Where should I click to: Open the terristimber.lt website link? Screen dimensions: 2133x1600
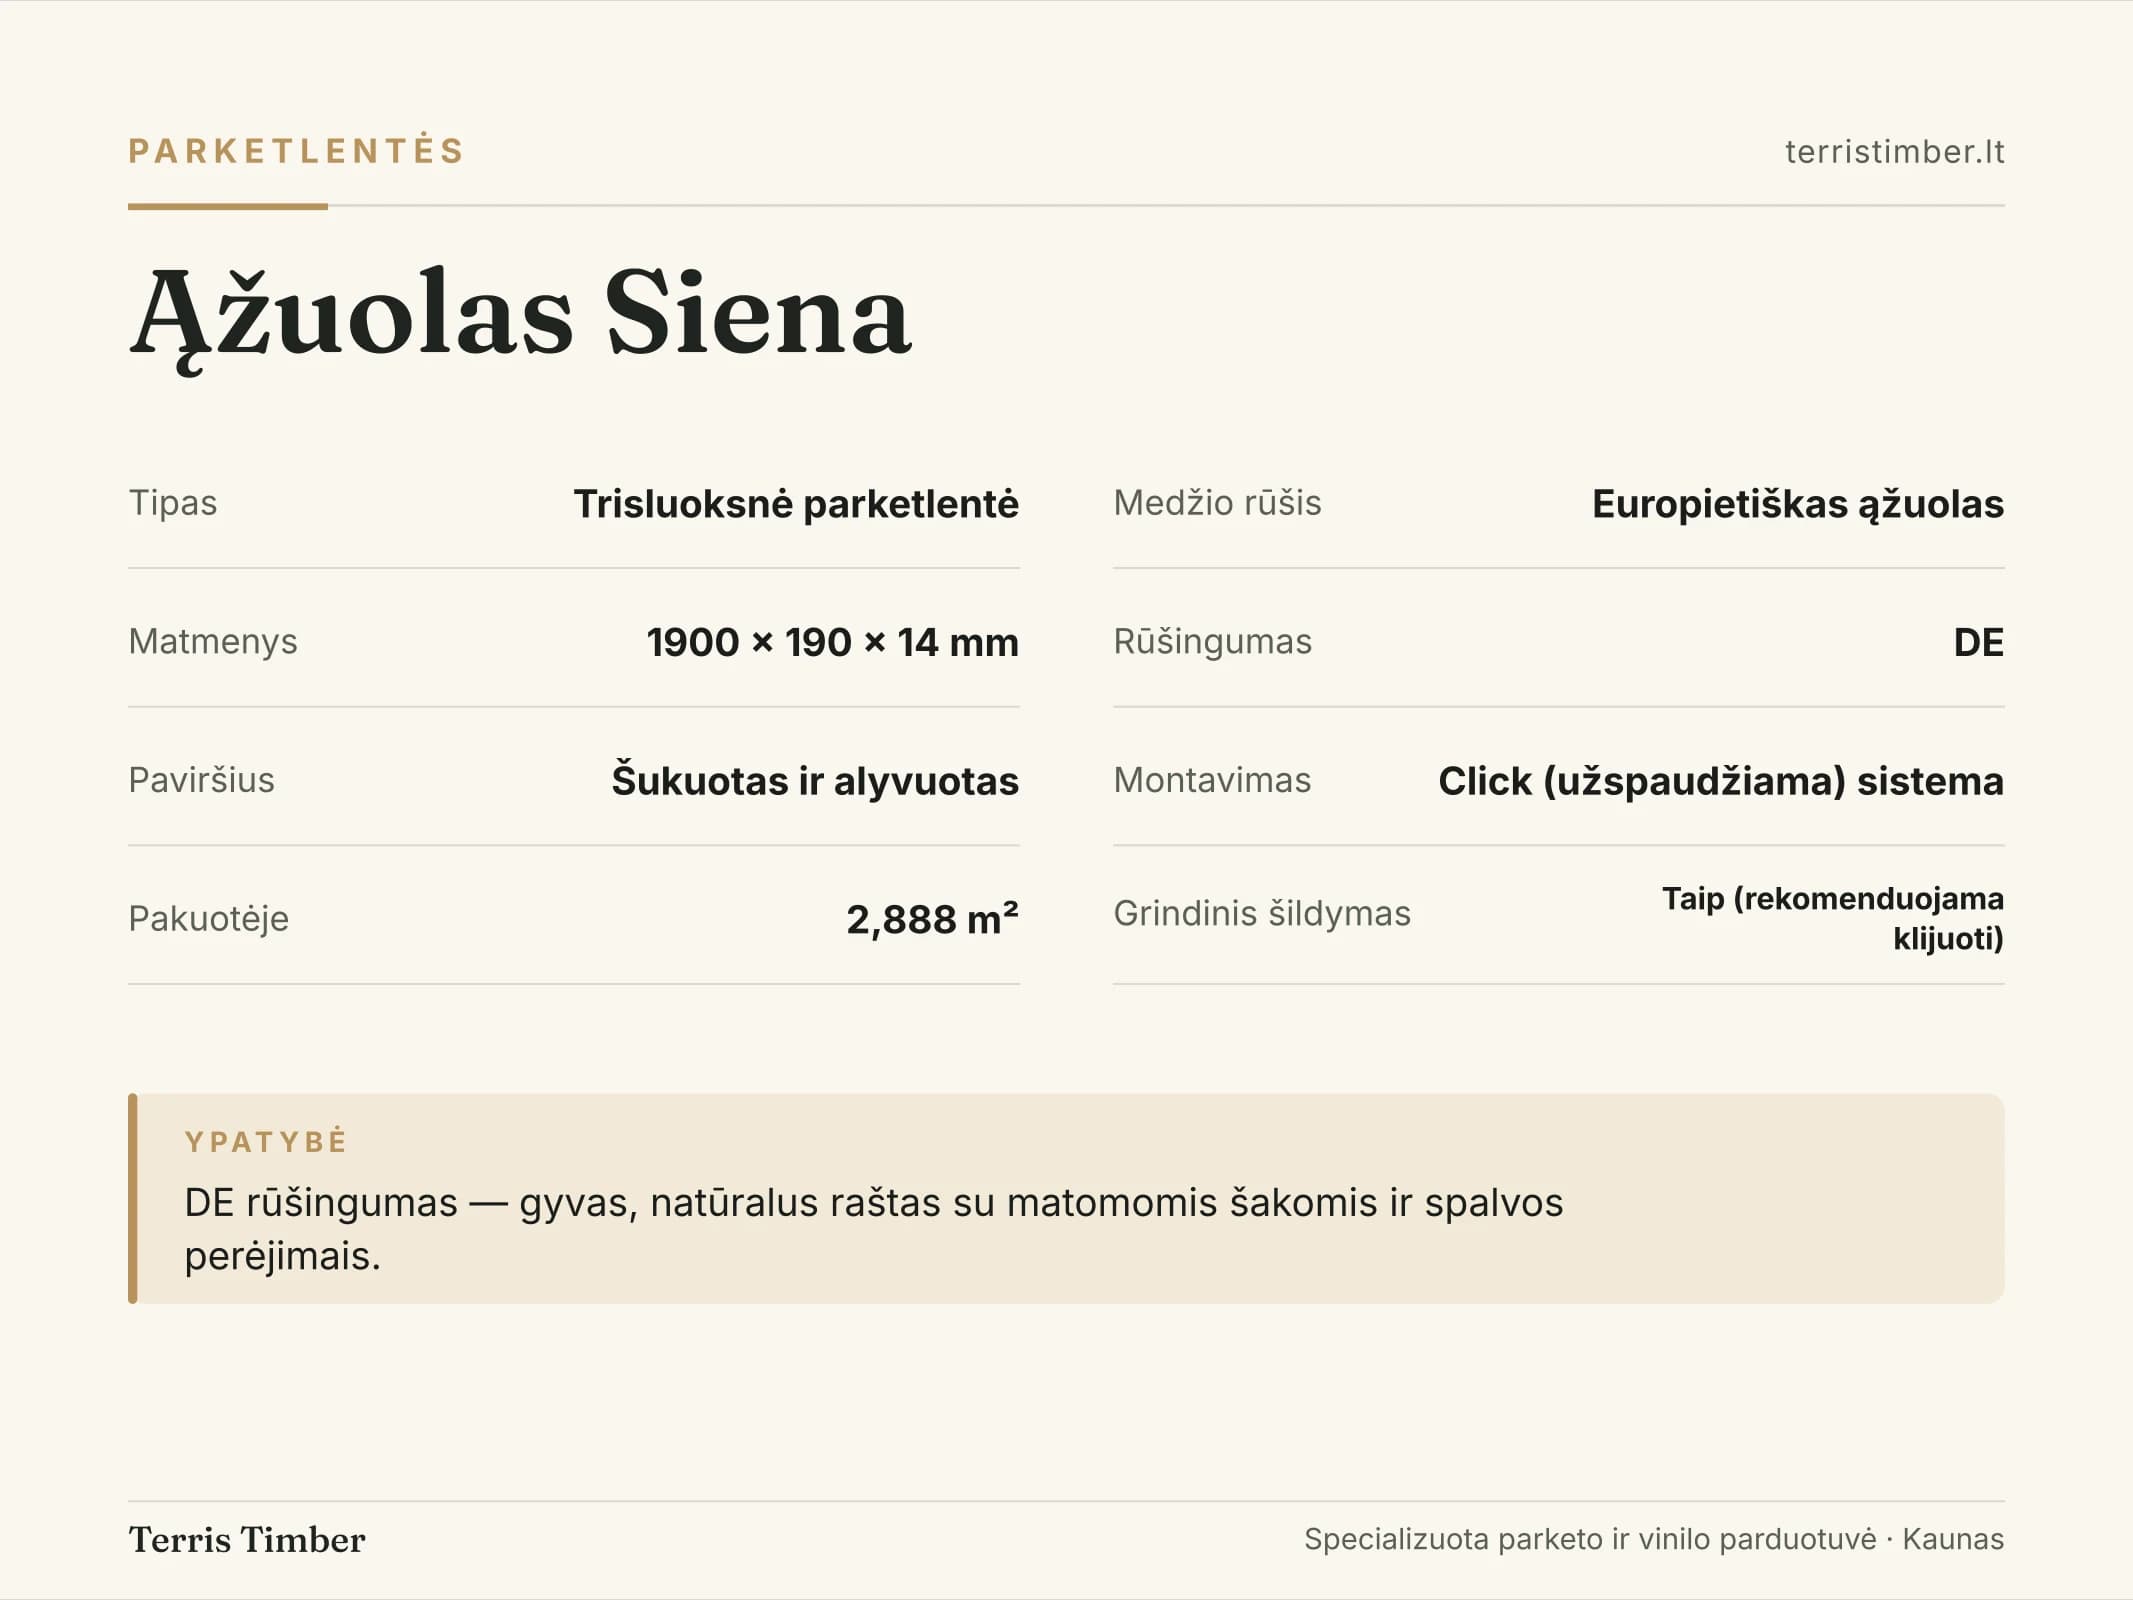pyautogui.click(x=1894, y=152)
